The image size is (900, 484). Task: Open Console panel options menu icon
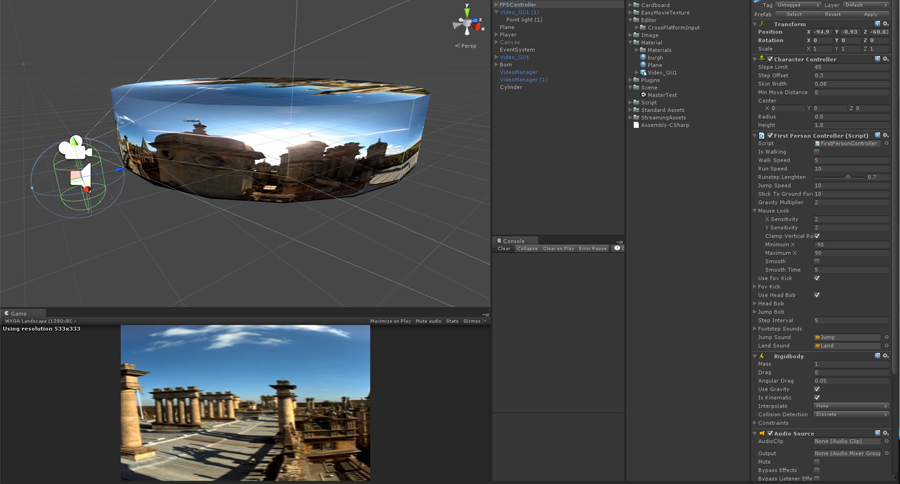[619, 242]
